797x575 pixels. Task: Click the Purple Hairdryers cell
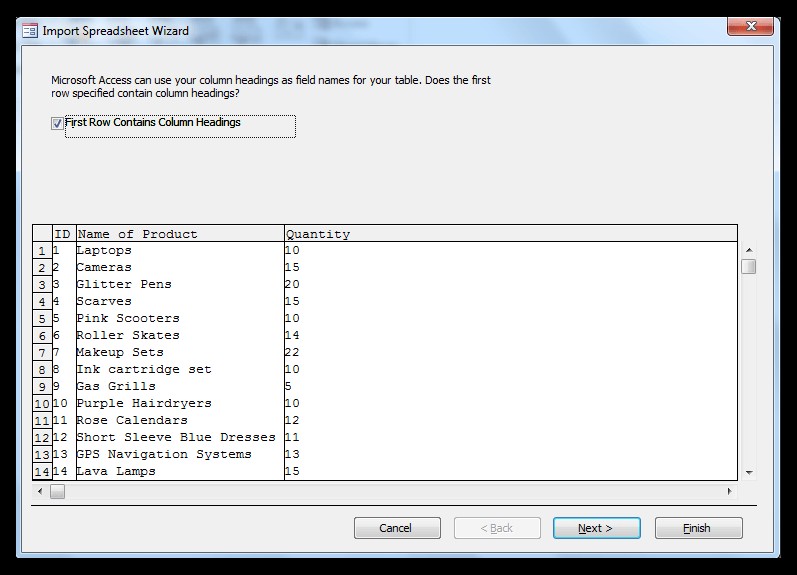point(180,403)
